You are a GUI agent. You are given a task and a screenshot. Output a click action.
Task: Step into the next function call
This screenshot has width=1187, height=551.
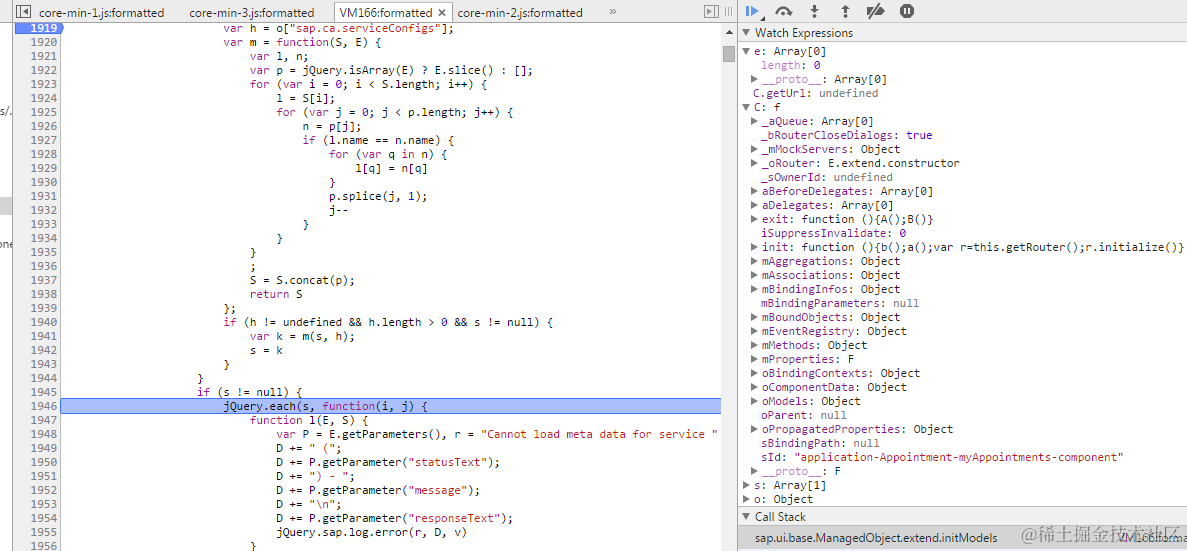tap(815, 11)
